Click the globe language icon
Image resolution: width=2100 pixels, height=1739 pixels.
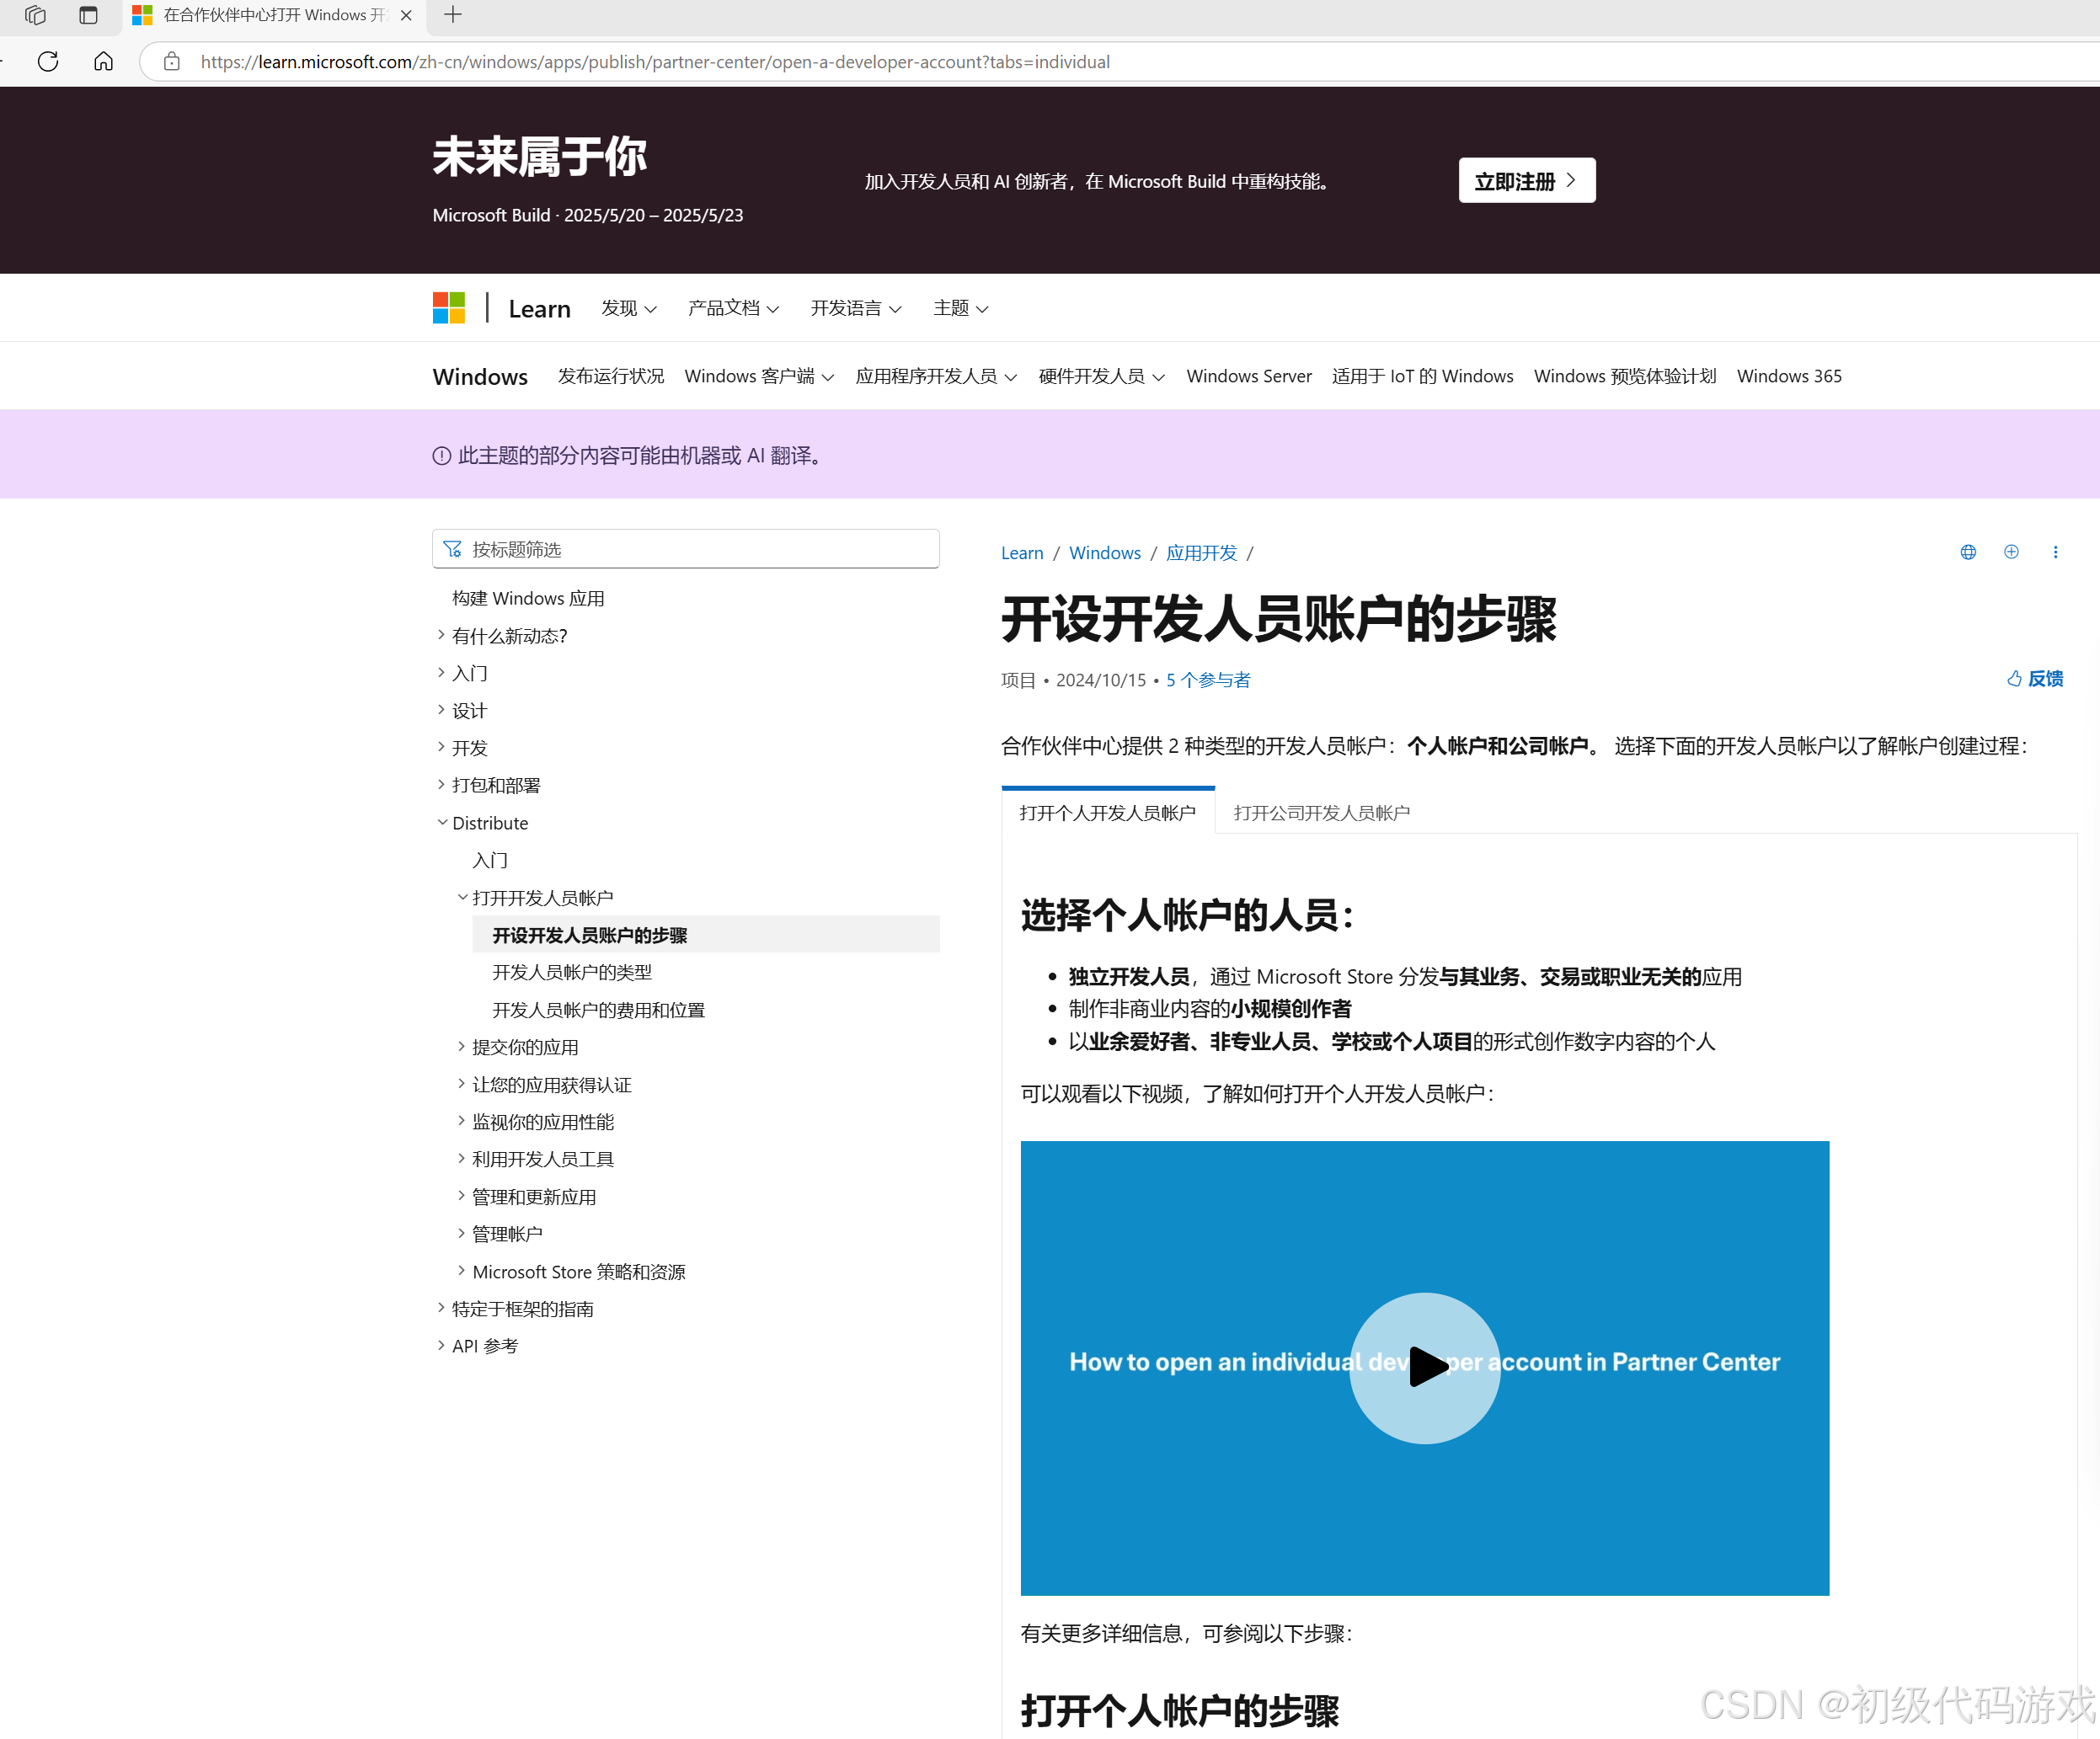[x=1968, y=552]
